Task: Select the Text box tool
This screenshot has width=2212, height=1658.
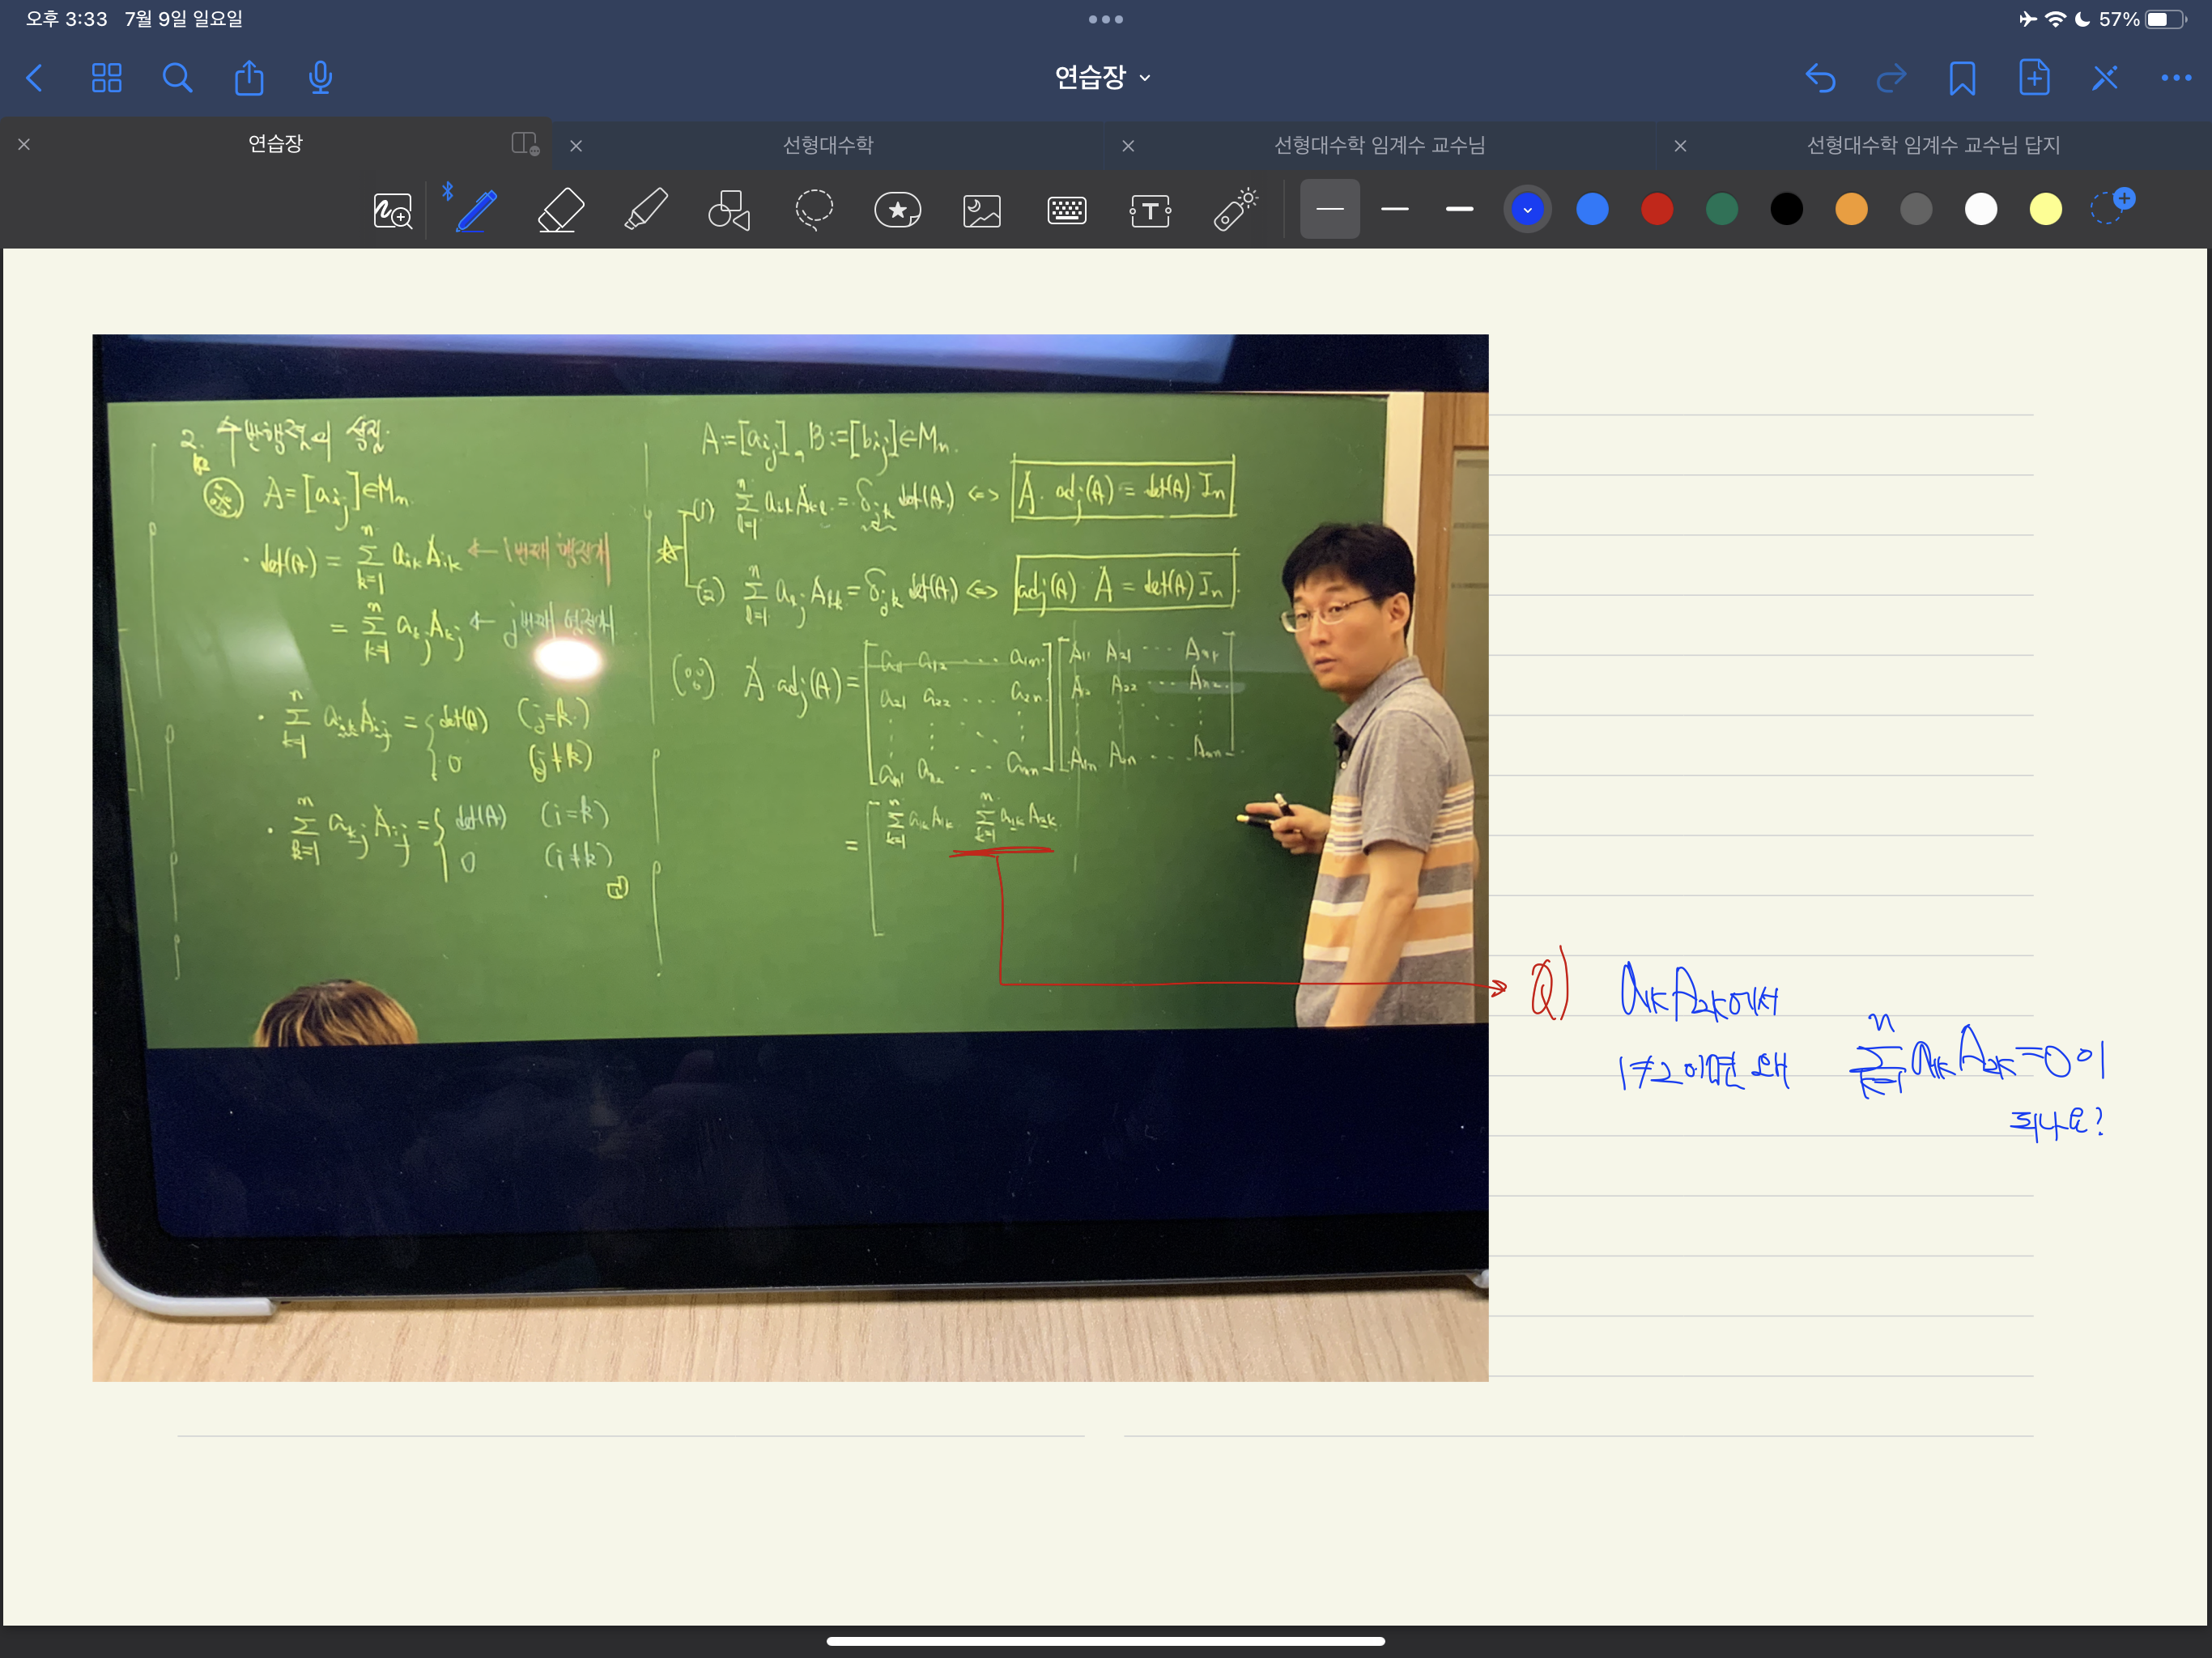Action: click(1150, 210)
